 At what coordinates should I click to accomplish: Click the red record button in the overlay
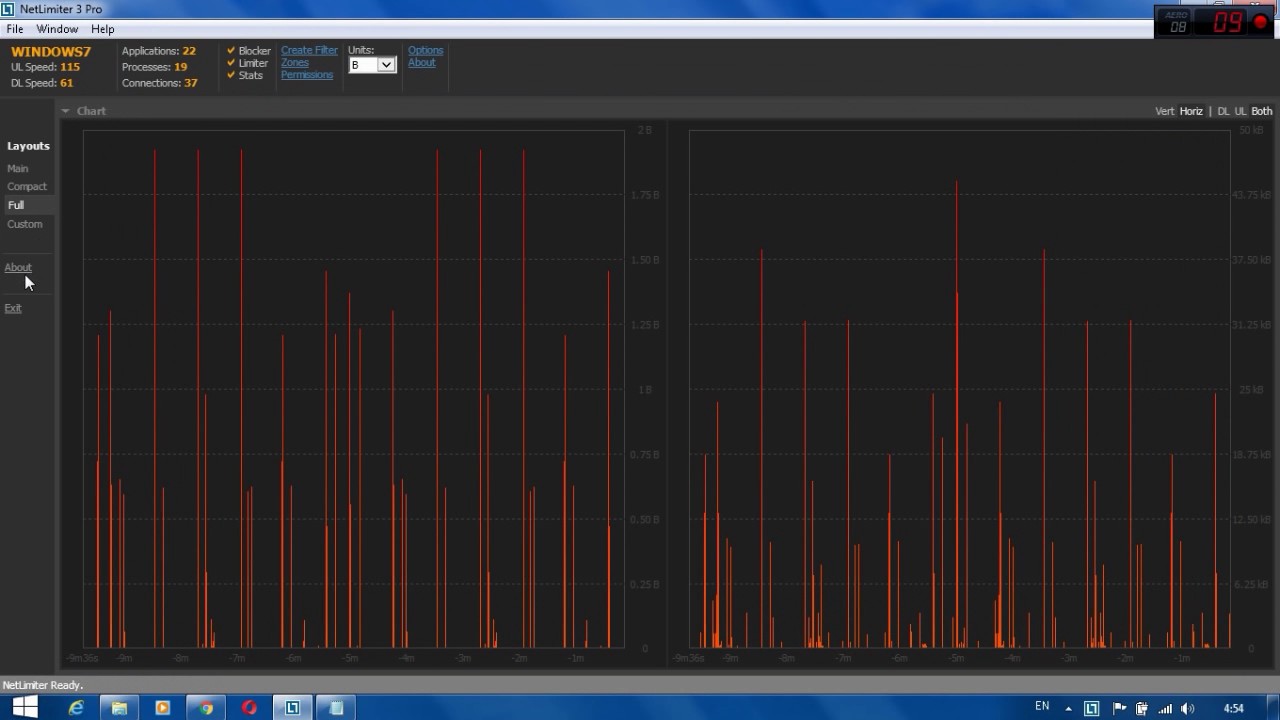tap(1260, 22)
